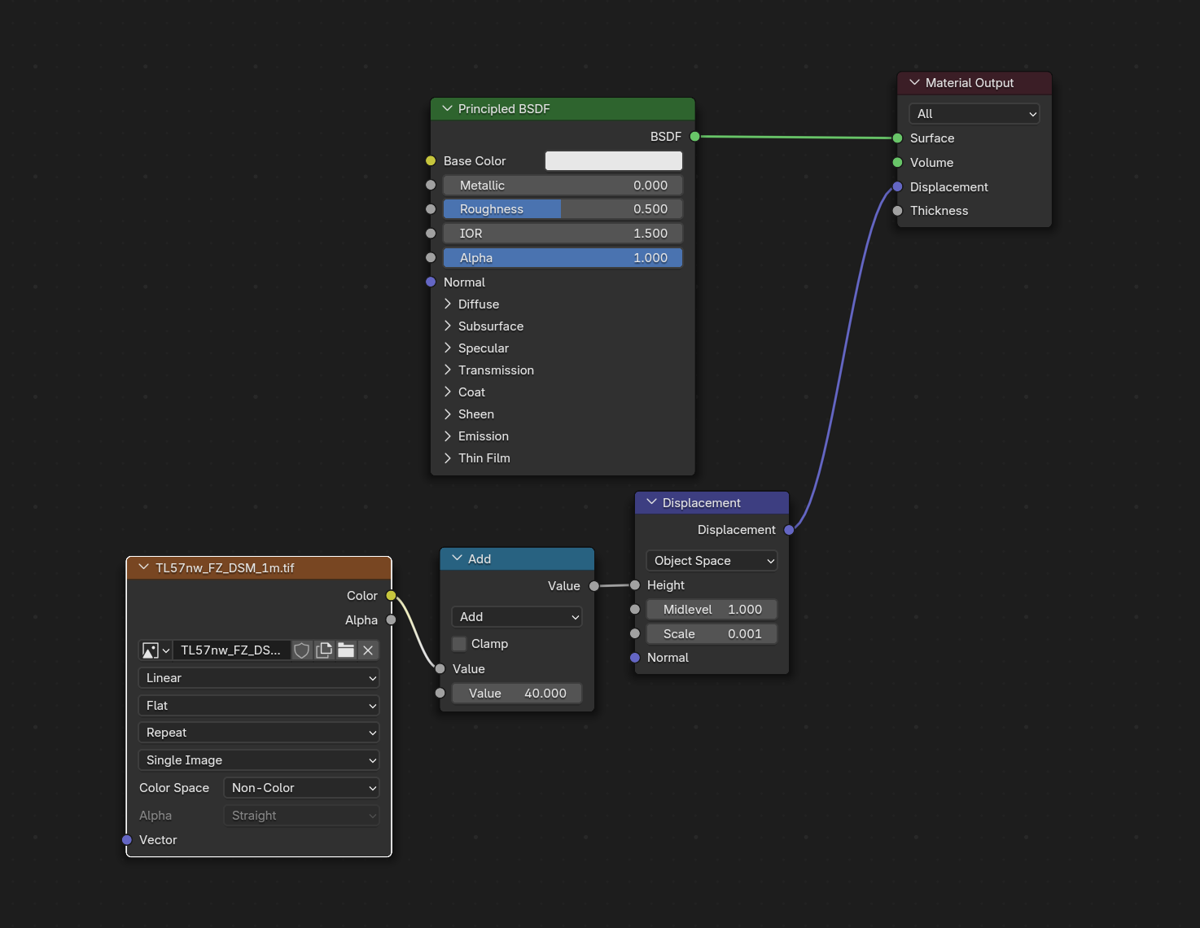Viewport: 1200px width, 928px height.
Task: Enable the Clamp checkbox
Action: pyautogui.click(x=459, y=644)
